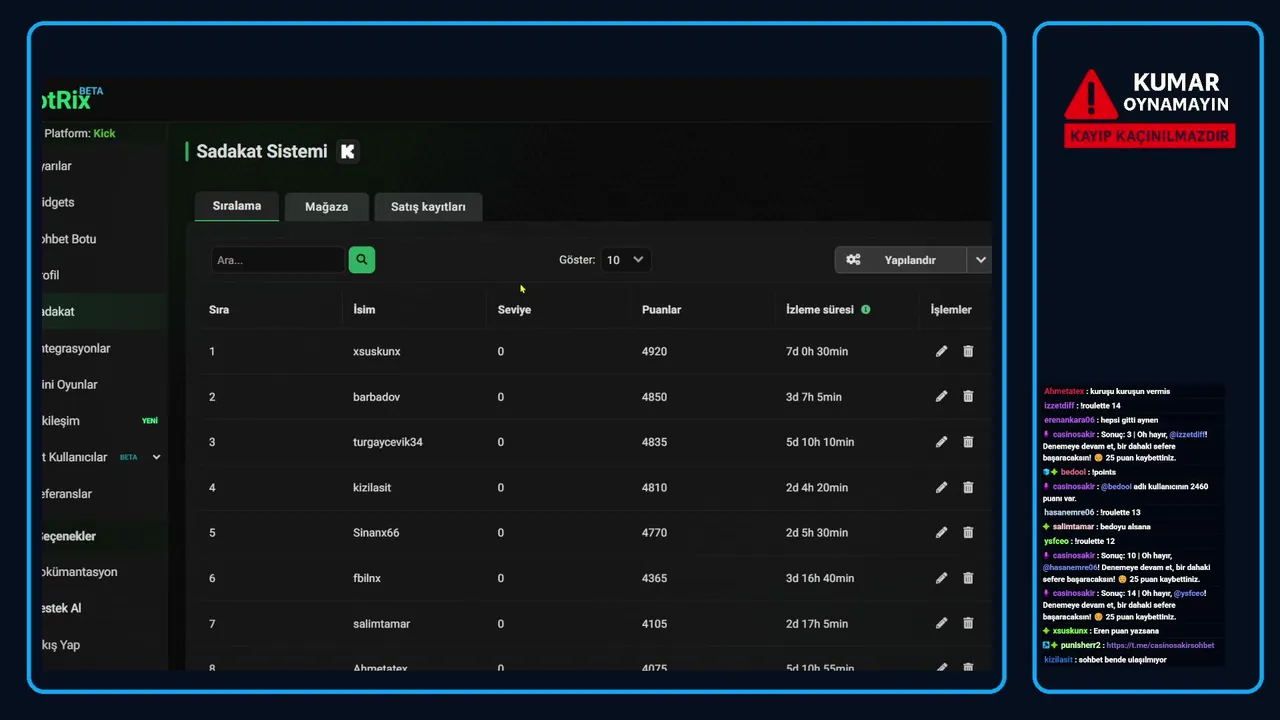The image size is (1280, 720).
Task: Sort by the Sıra column header
Action: coord(219,310)
